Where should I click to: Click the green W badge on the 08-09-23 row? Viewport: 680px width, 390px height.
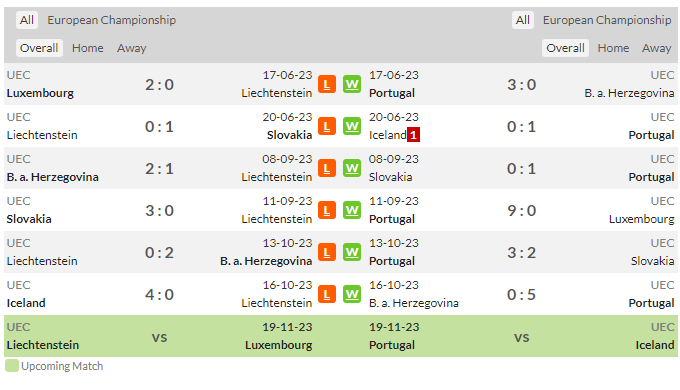352,168
